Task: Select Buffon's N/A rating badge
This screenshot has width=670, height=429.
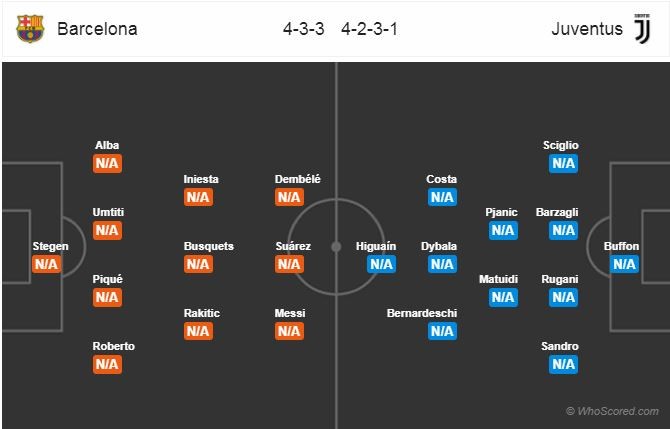Action: [624, 264]
